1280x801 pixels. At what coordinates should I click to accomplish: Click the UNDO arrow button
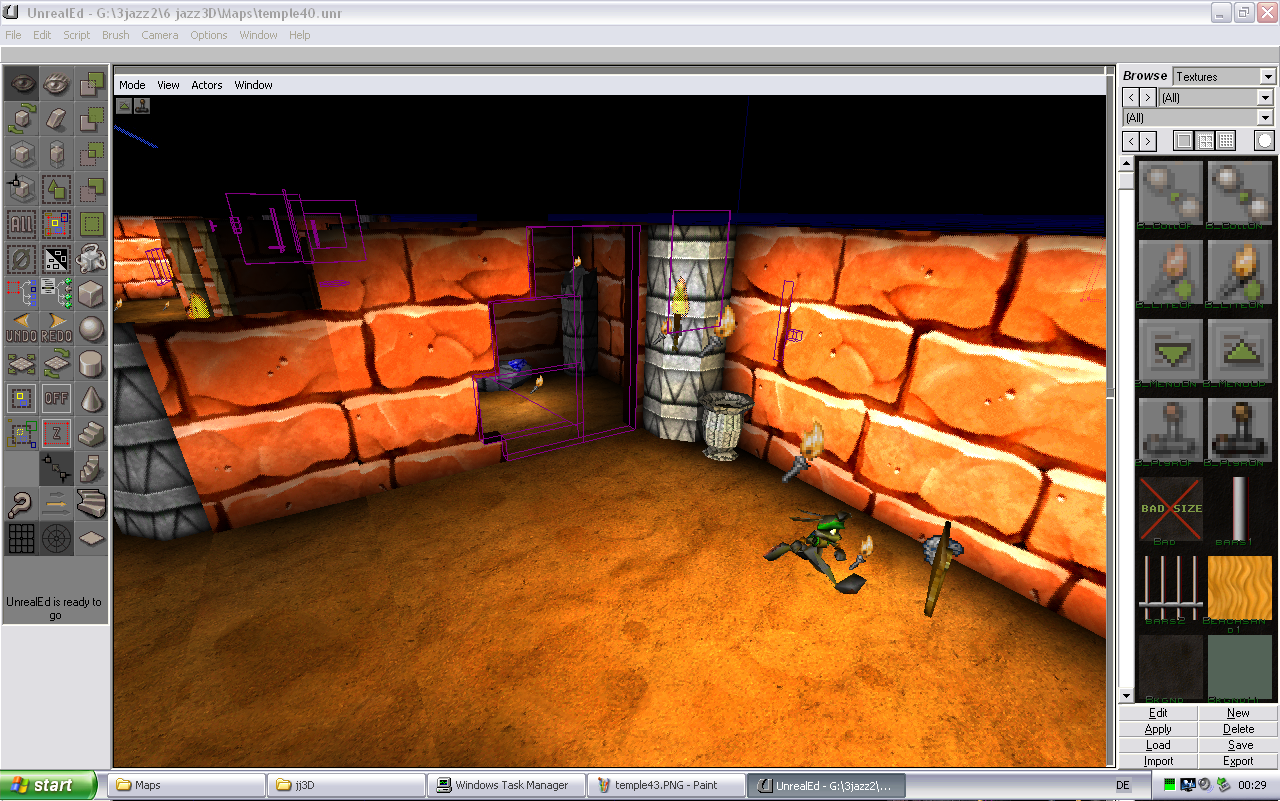[21, 329]
